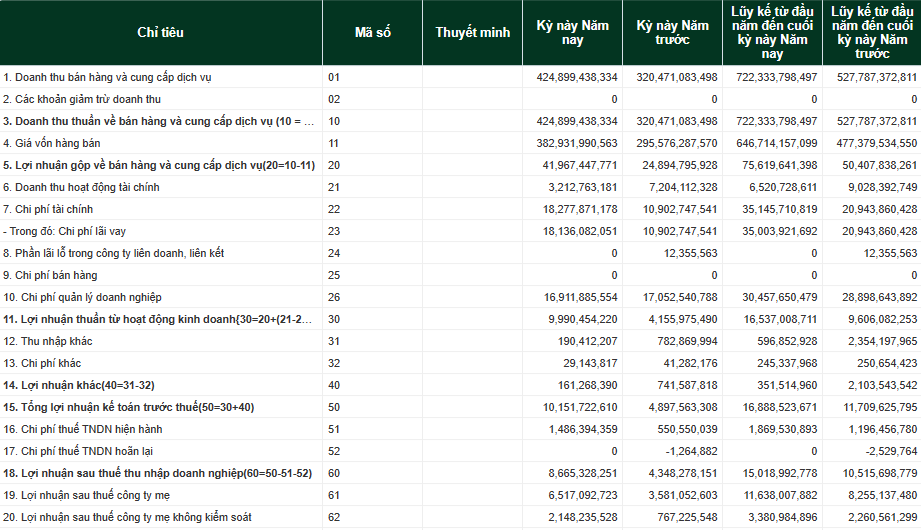
Task: Select row '14. Lợi nhuận khác(40=31-32)'
Action: coord(460,385)
